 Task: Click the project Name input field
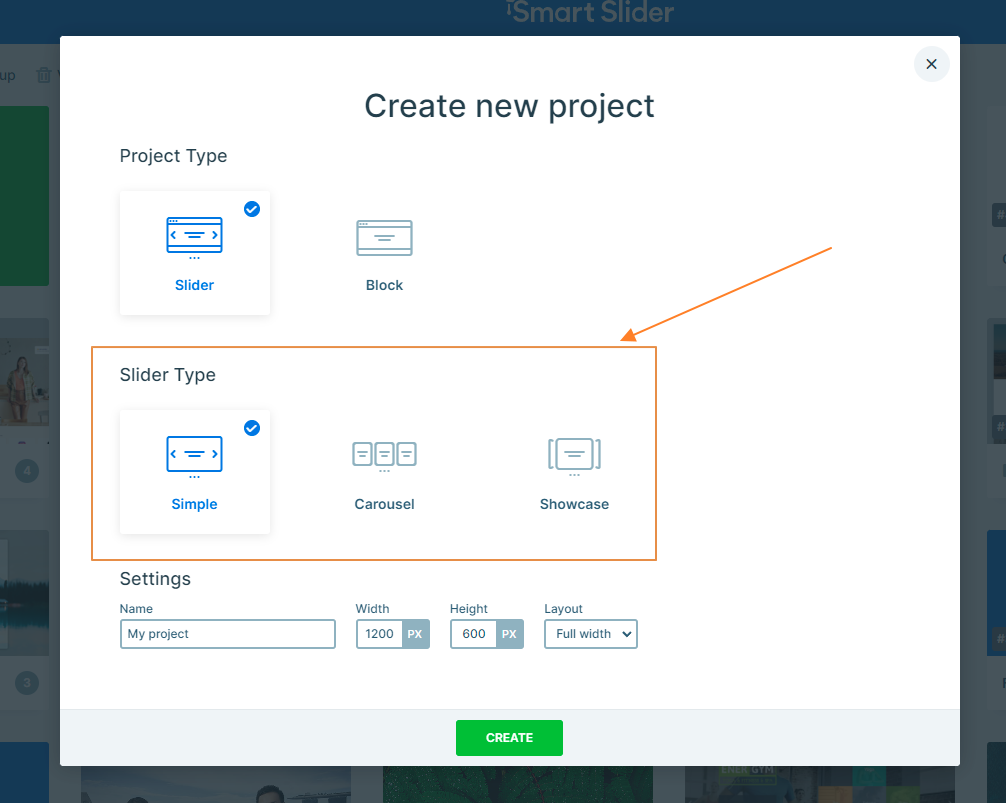(x=227, y=633)
